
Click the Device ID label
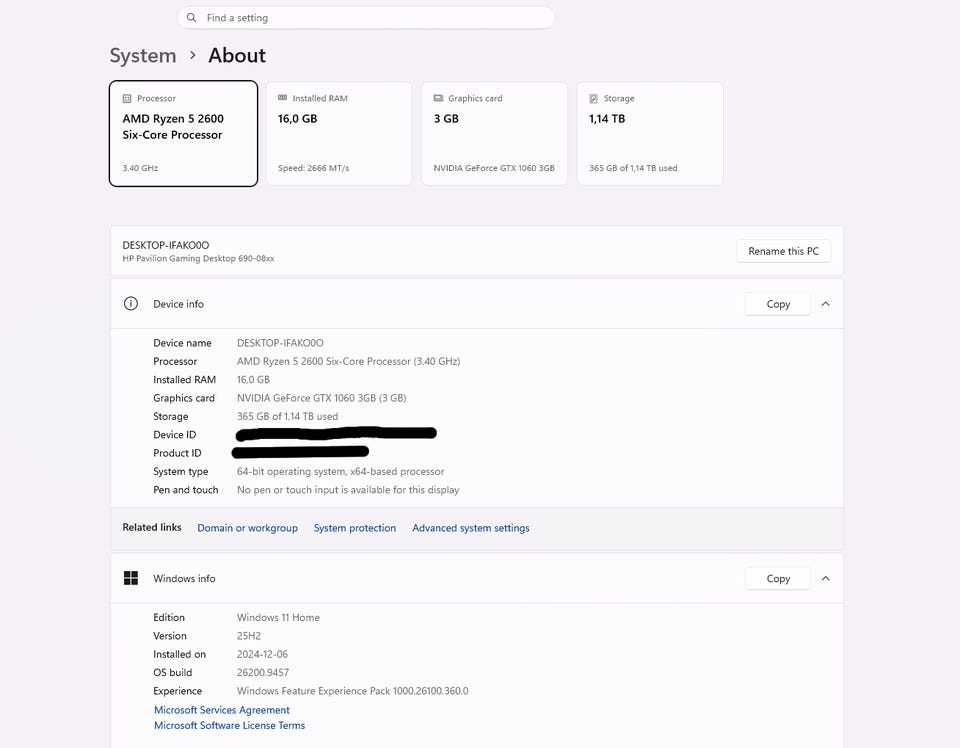[x=174, y=435]
